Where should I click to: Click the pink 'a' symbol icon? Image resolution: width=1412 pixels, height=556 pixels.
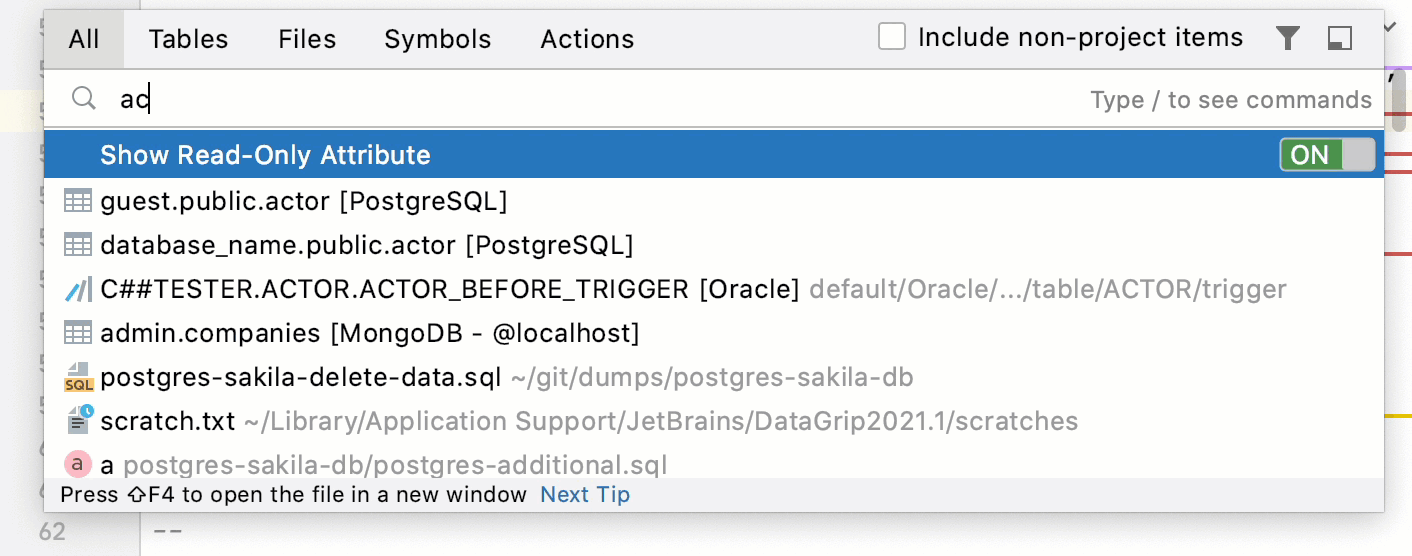pyautogui.click(x=77, y=464)
